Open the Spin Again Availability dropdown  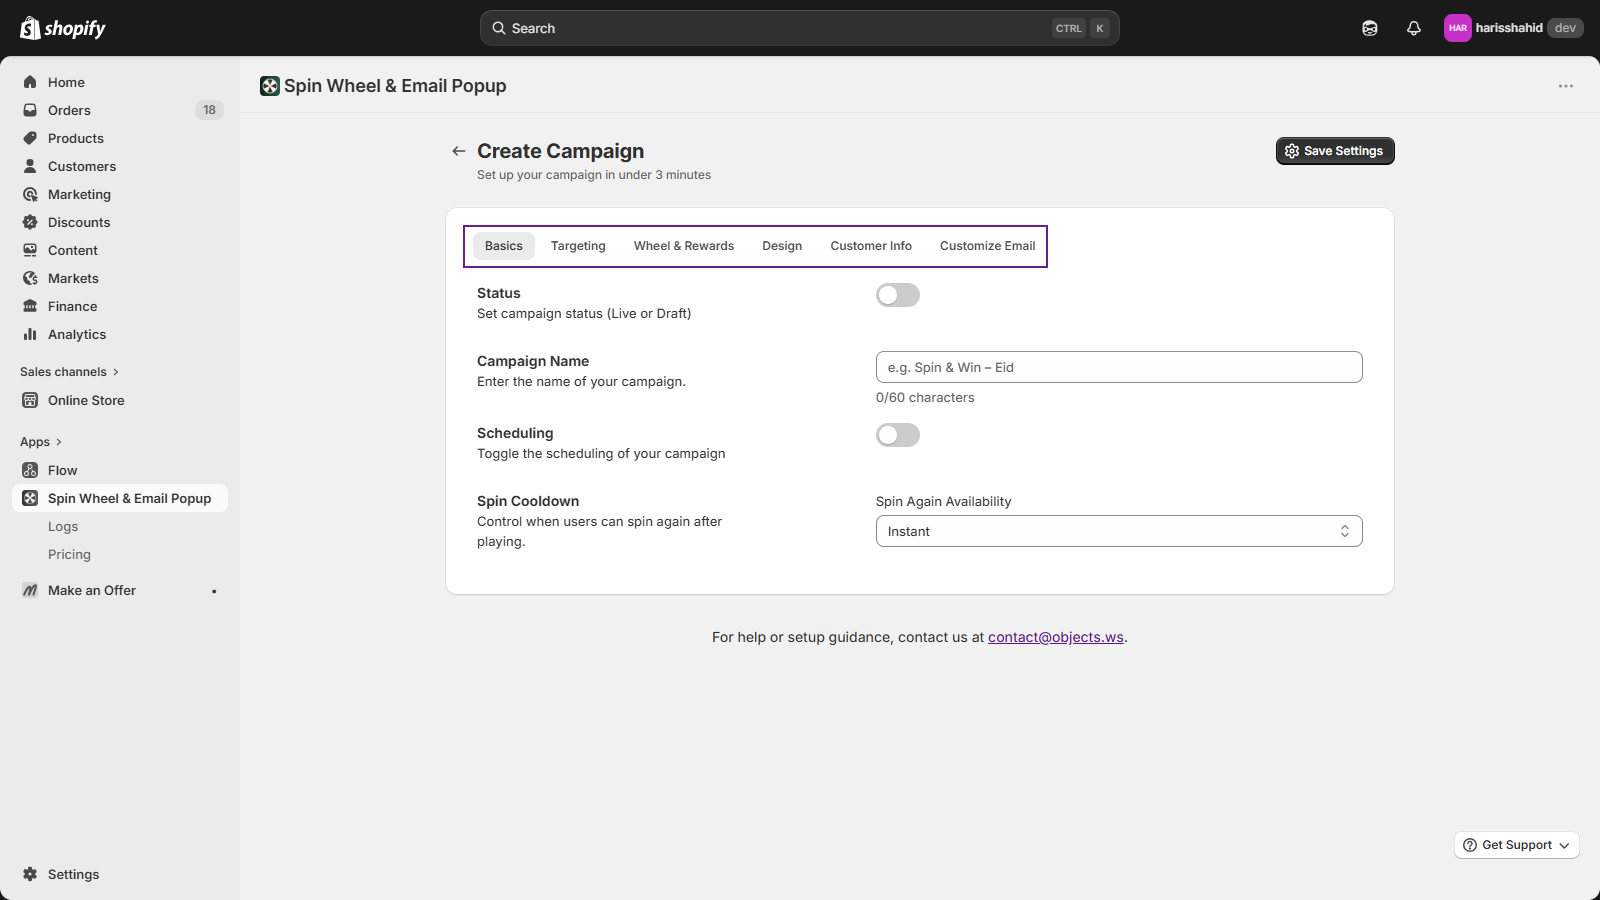(x=1119, y=531)
